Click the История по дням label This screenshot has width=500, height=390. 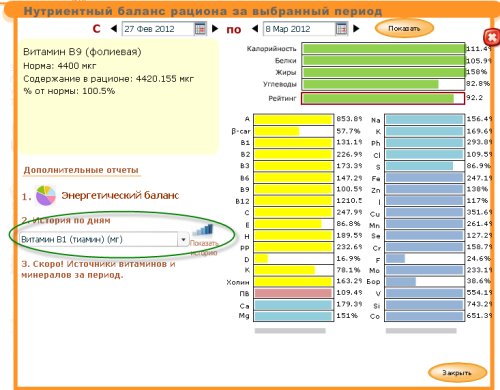[71, 220]
